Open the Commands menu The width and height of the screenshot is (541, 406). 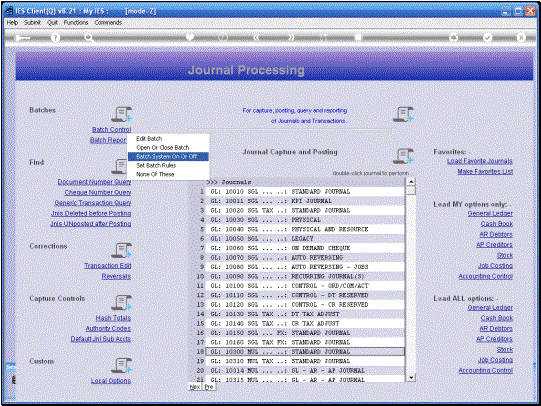108,22
